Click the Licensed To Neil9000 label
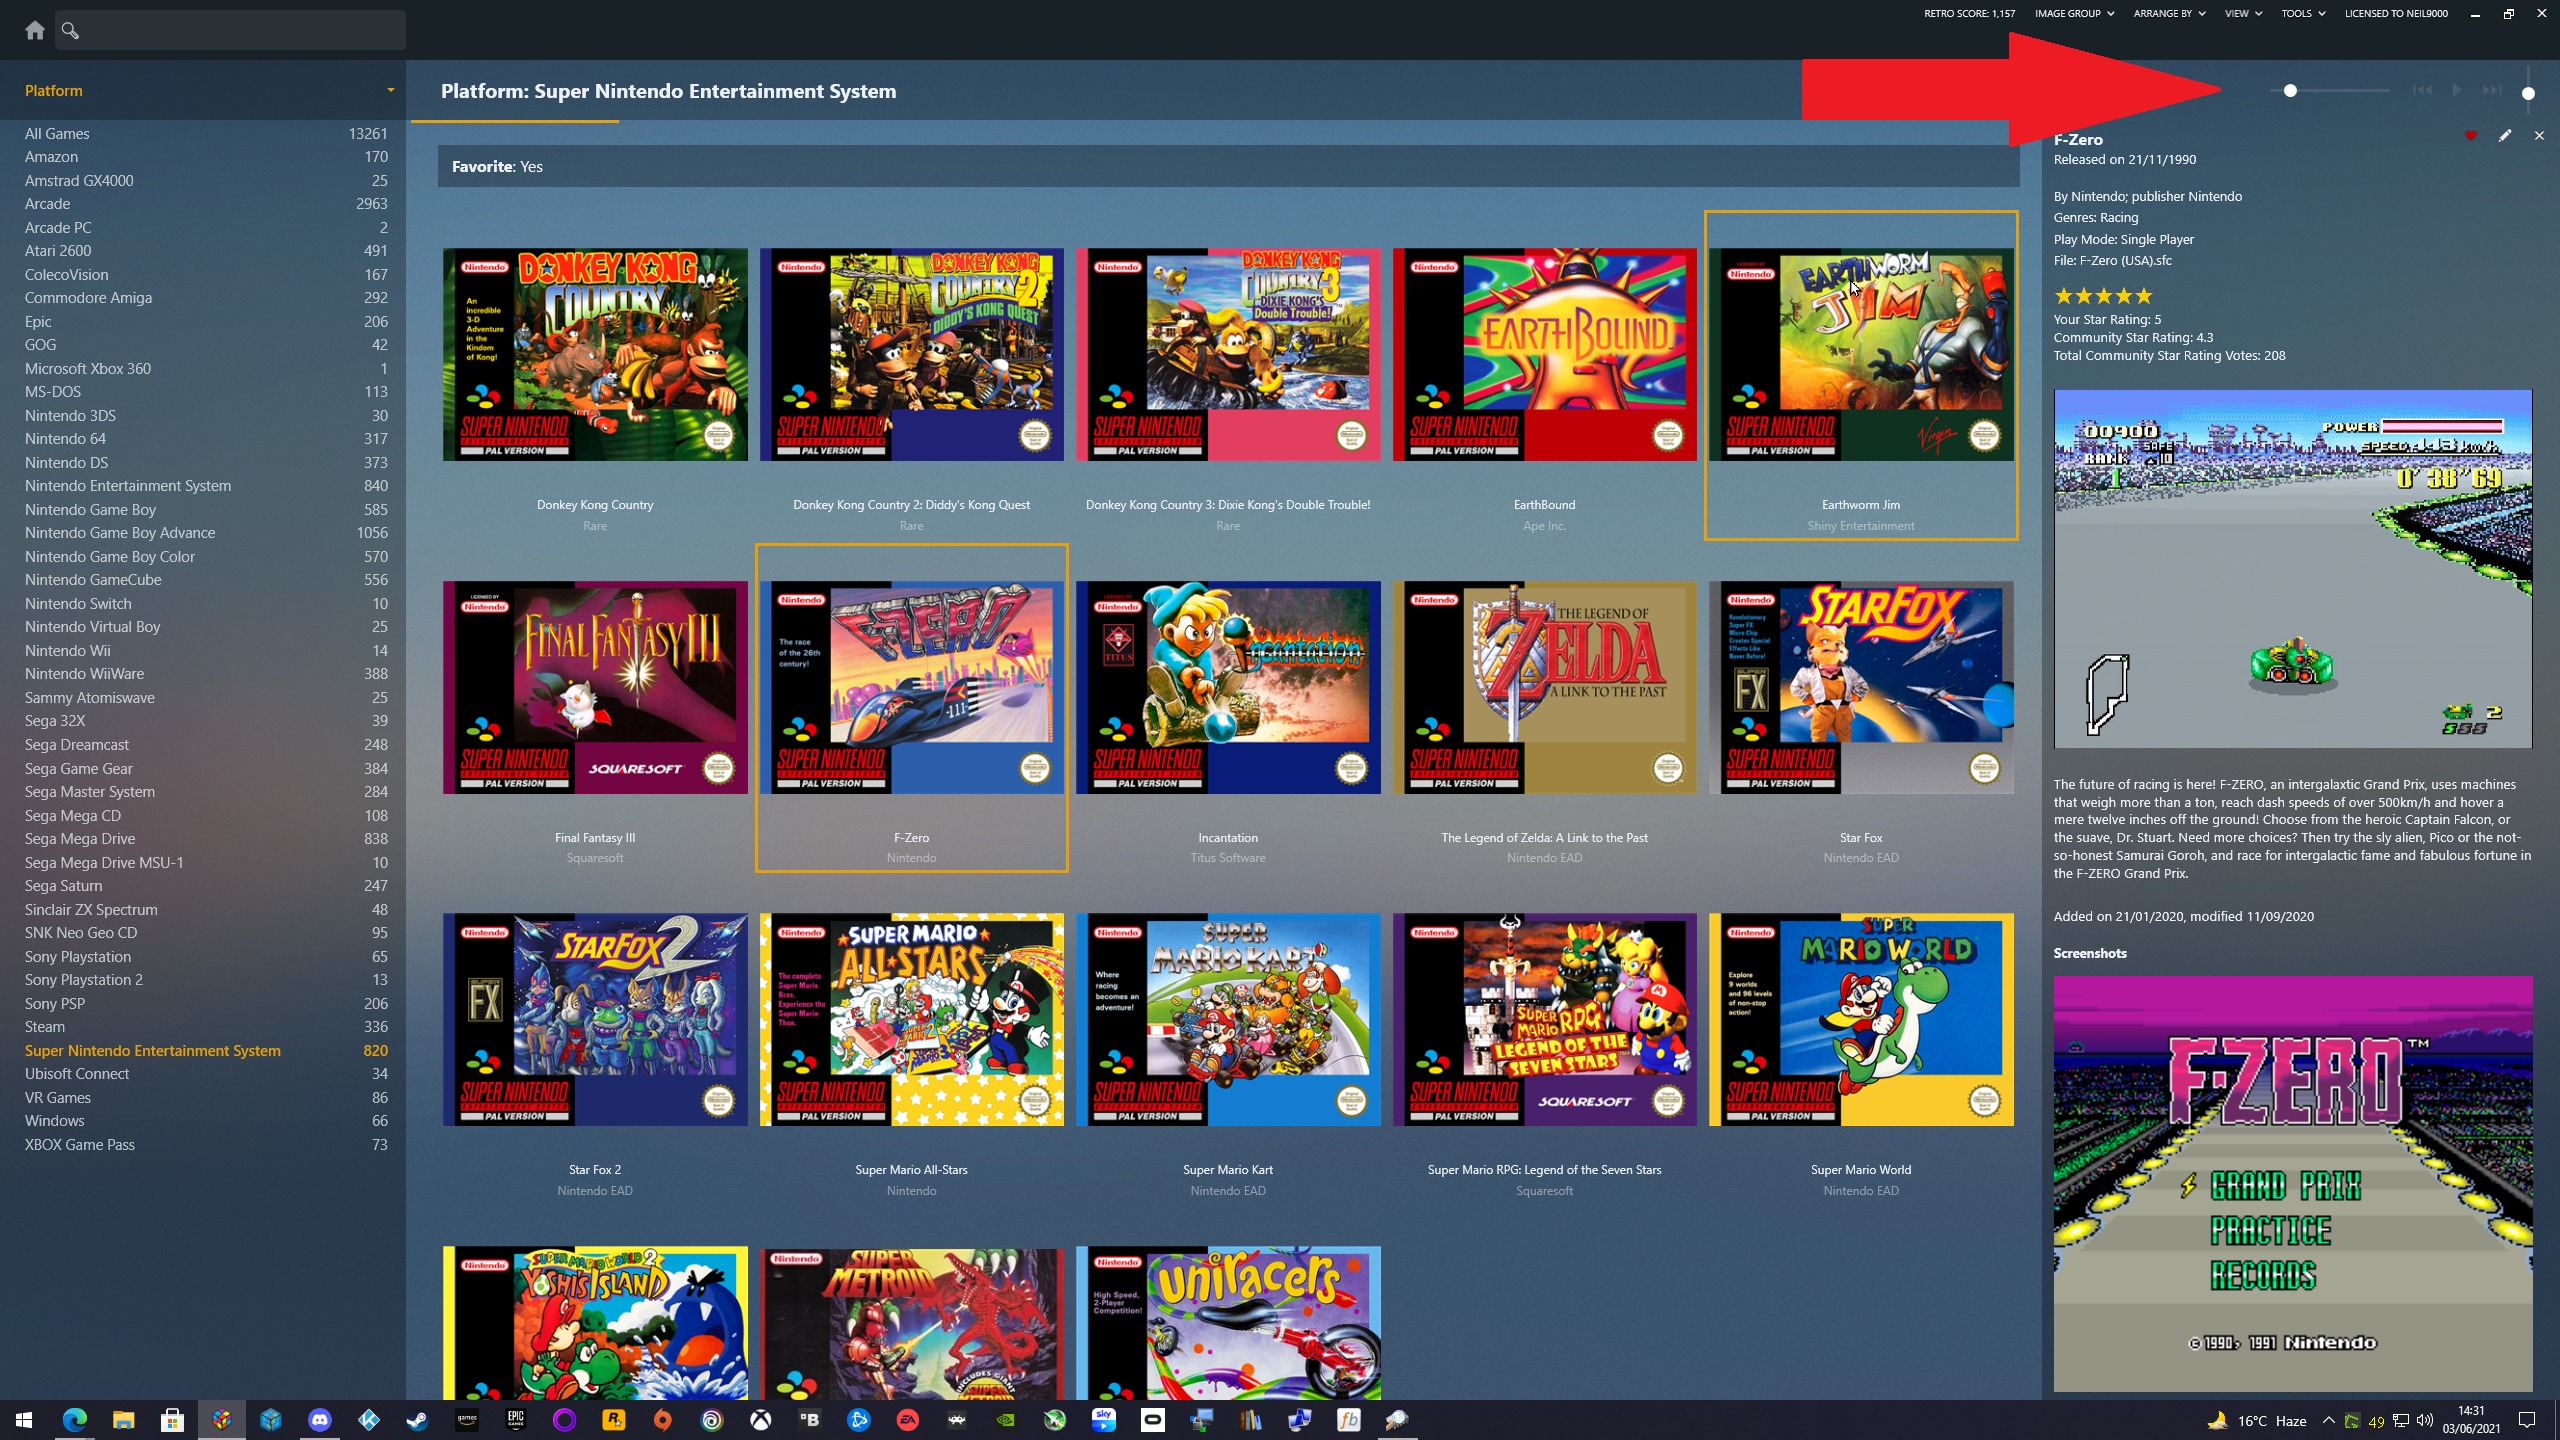This screenshot has height=1440, width=2560. [2396, 14]
